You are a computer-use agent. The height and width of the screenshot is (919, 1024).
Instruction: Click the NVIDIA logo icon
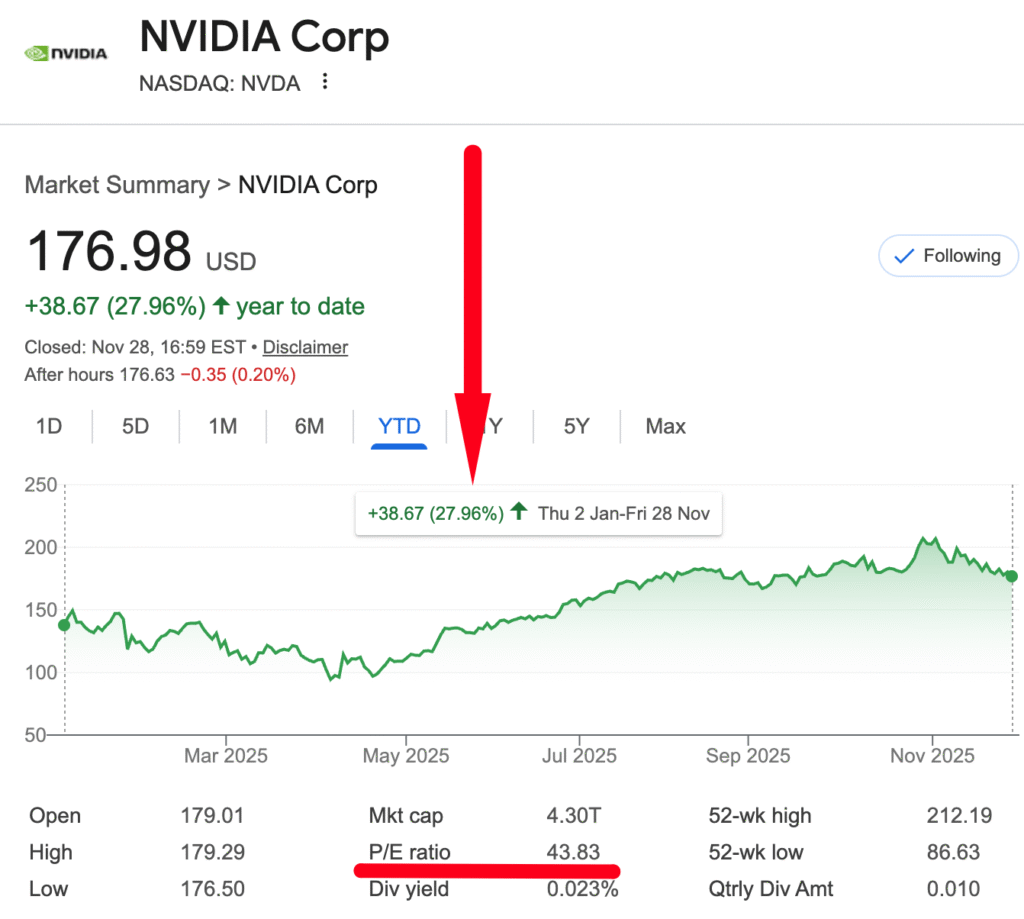click(65, 52)
